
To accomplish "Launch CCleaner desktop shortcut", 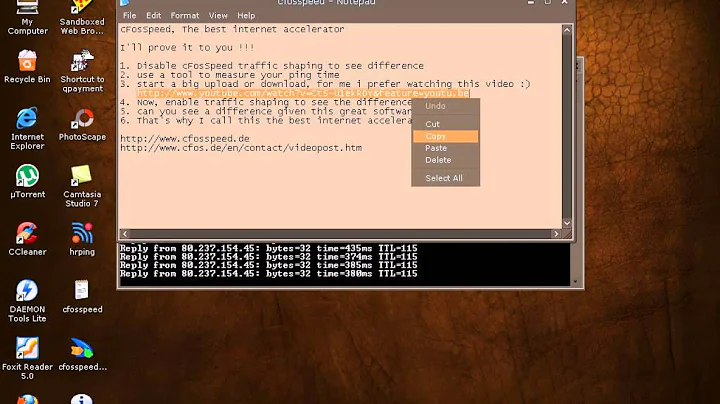I will point(27,239).
